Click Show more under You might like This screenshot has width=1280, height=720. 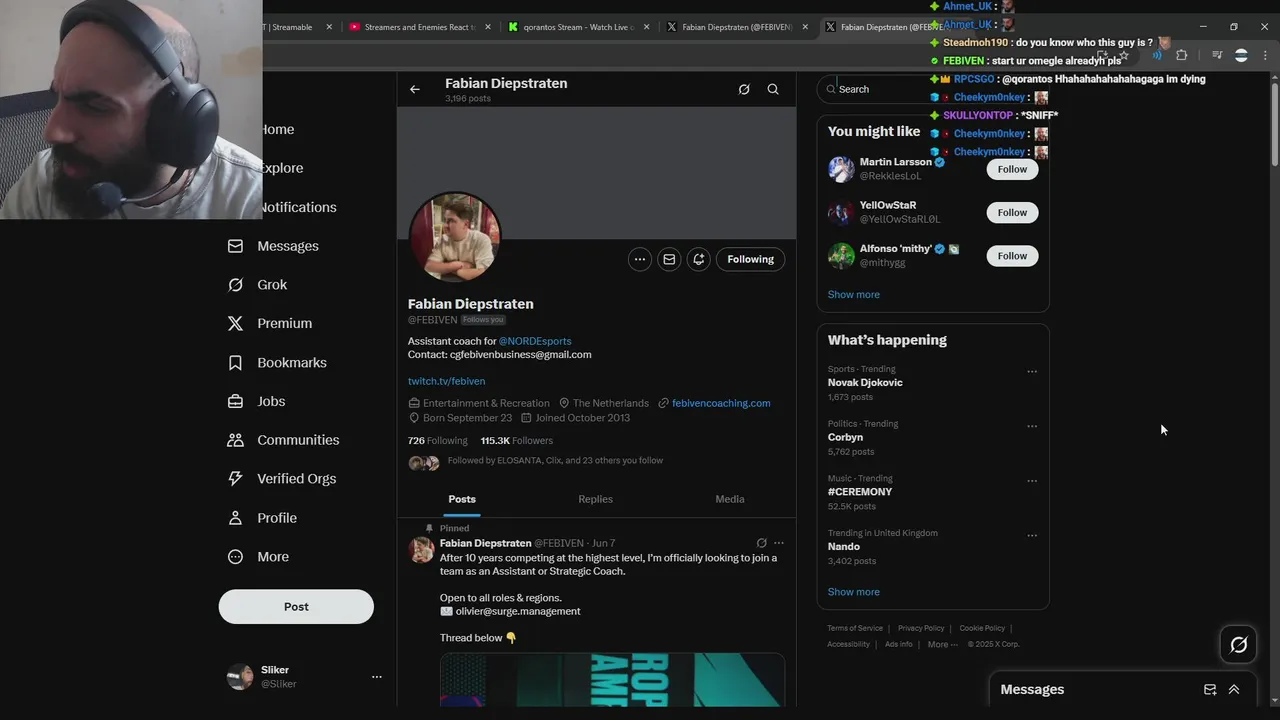point(853,295)
